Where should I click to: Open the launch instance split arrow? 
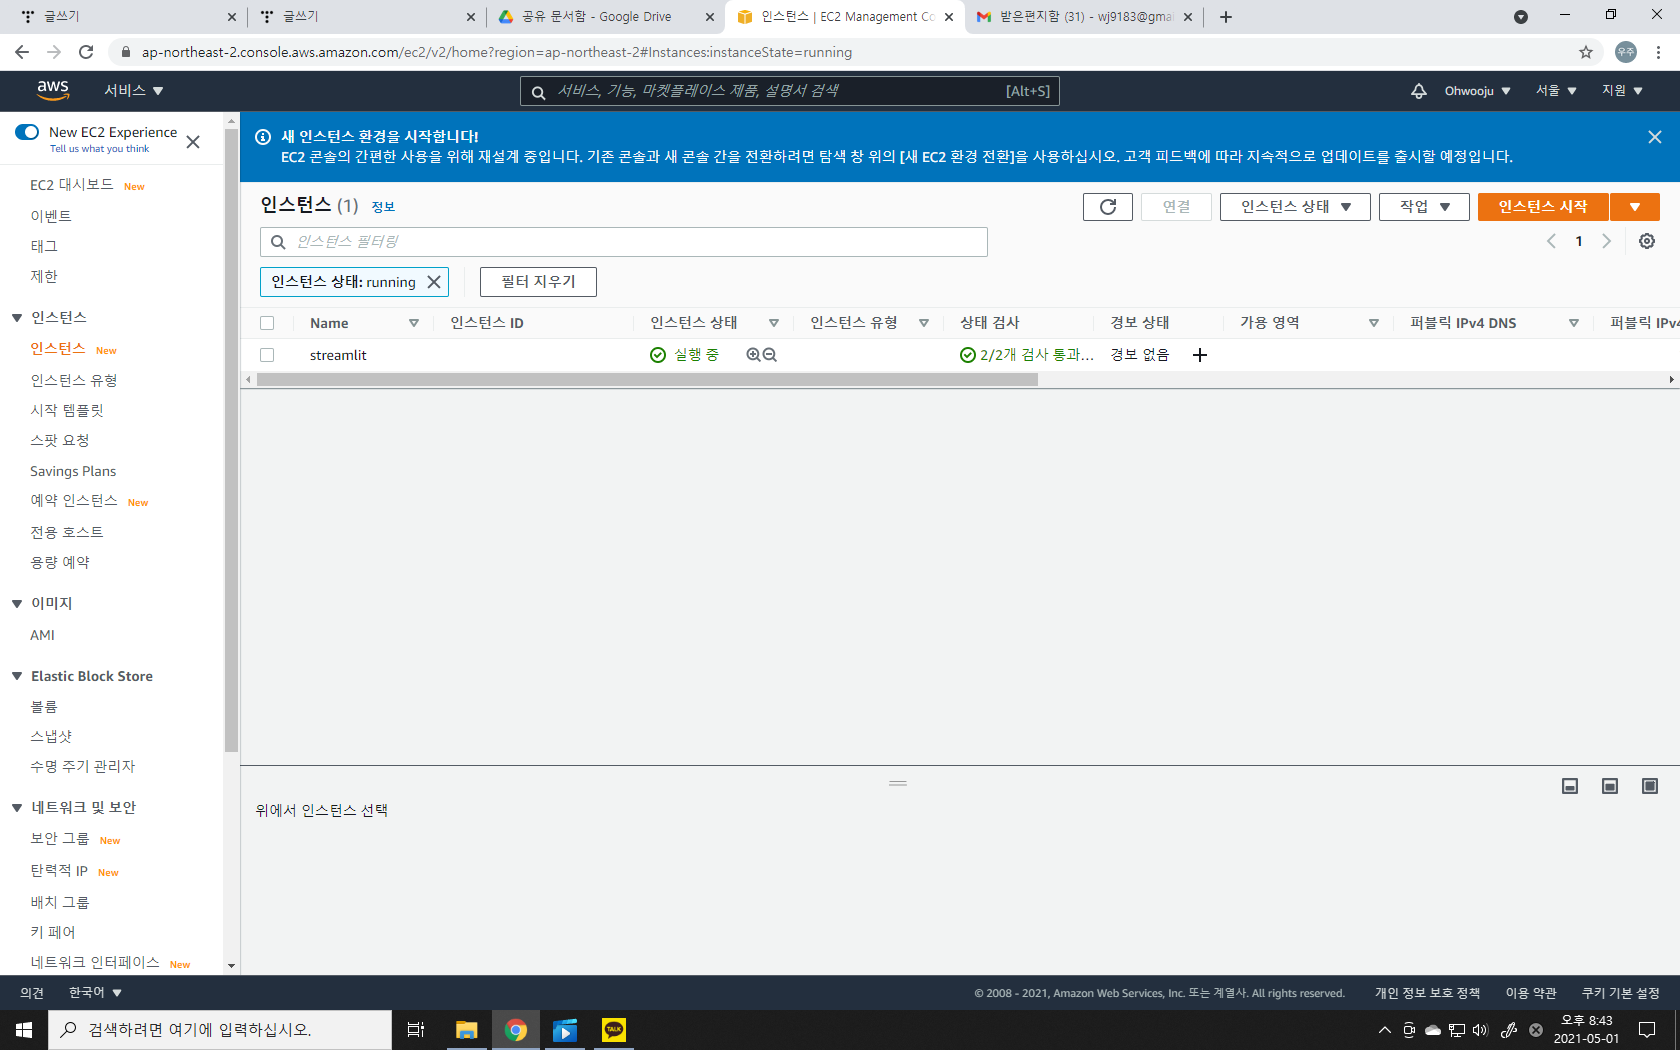[x=1635, y=207]
